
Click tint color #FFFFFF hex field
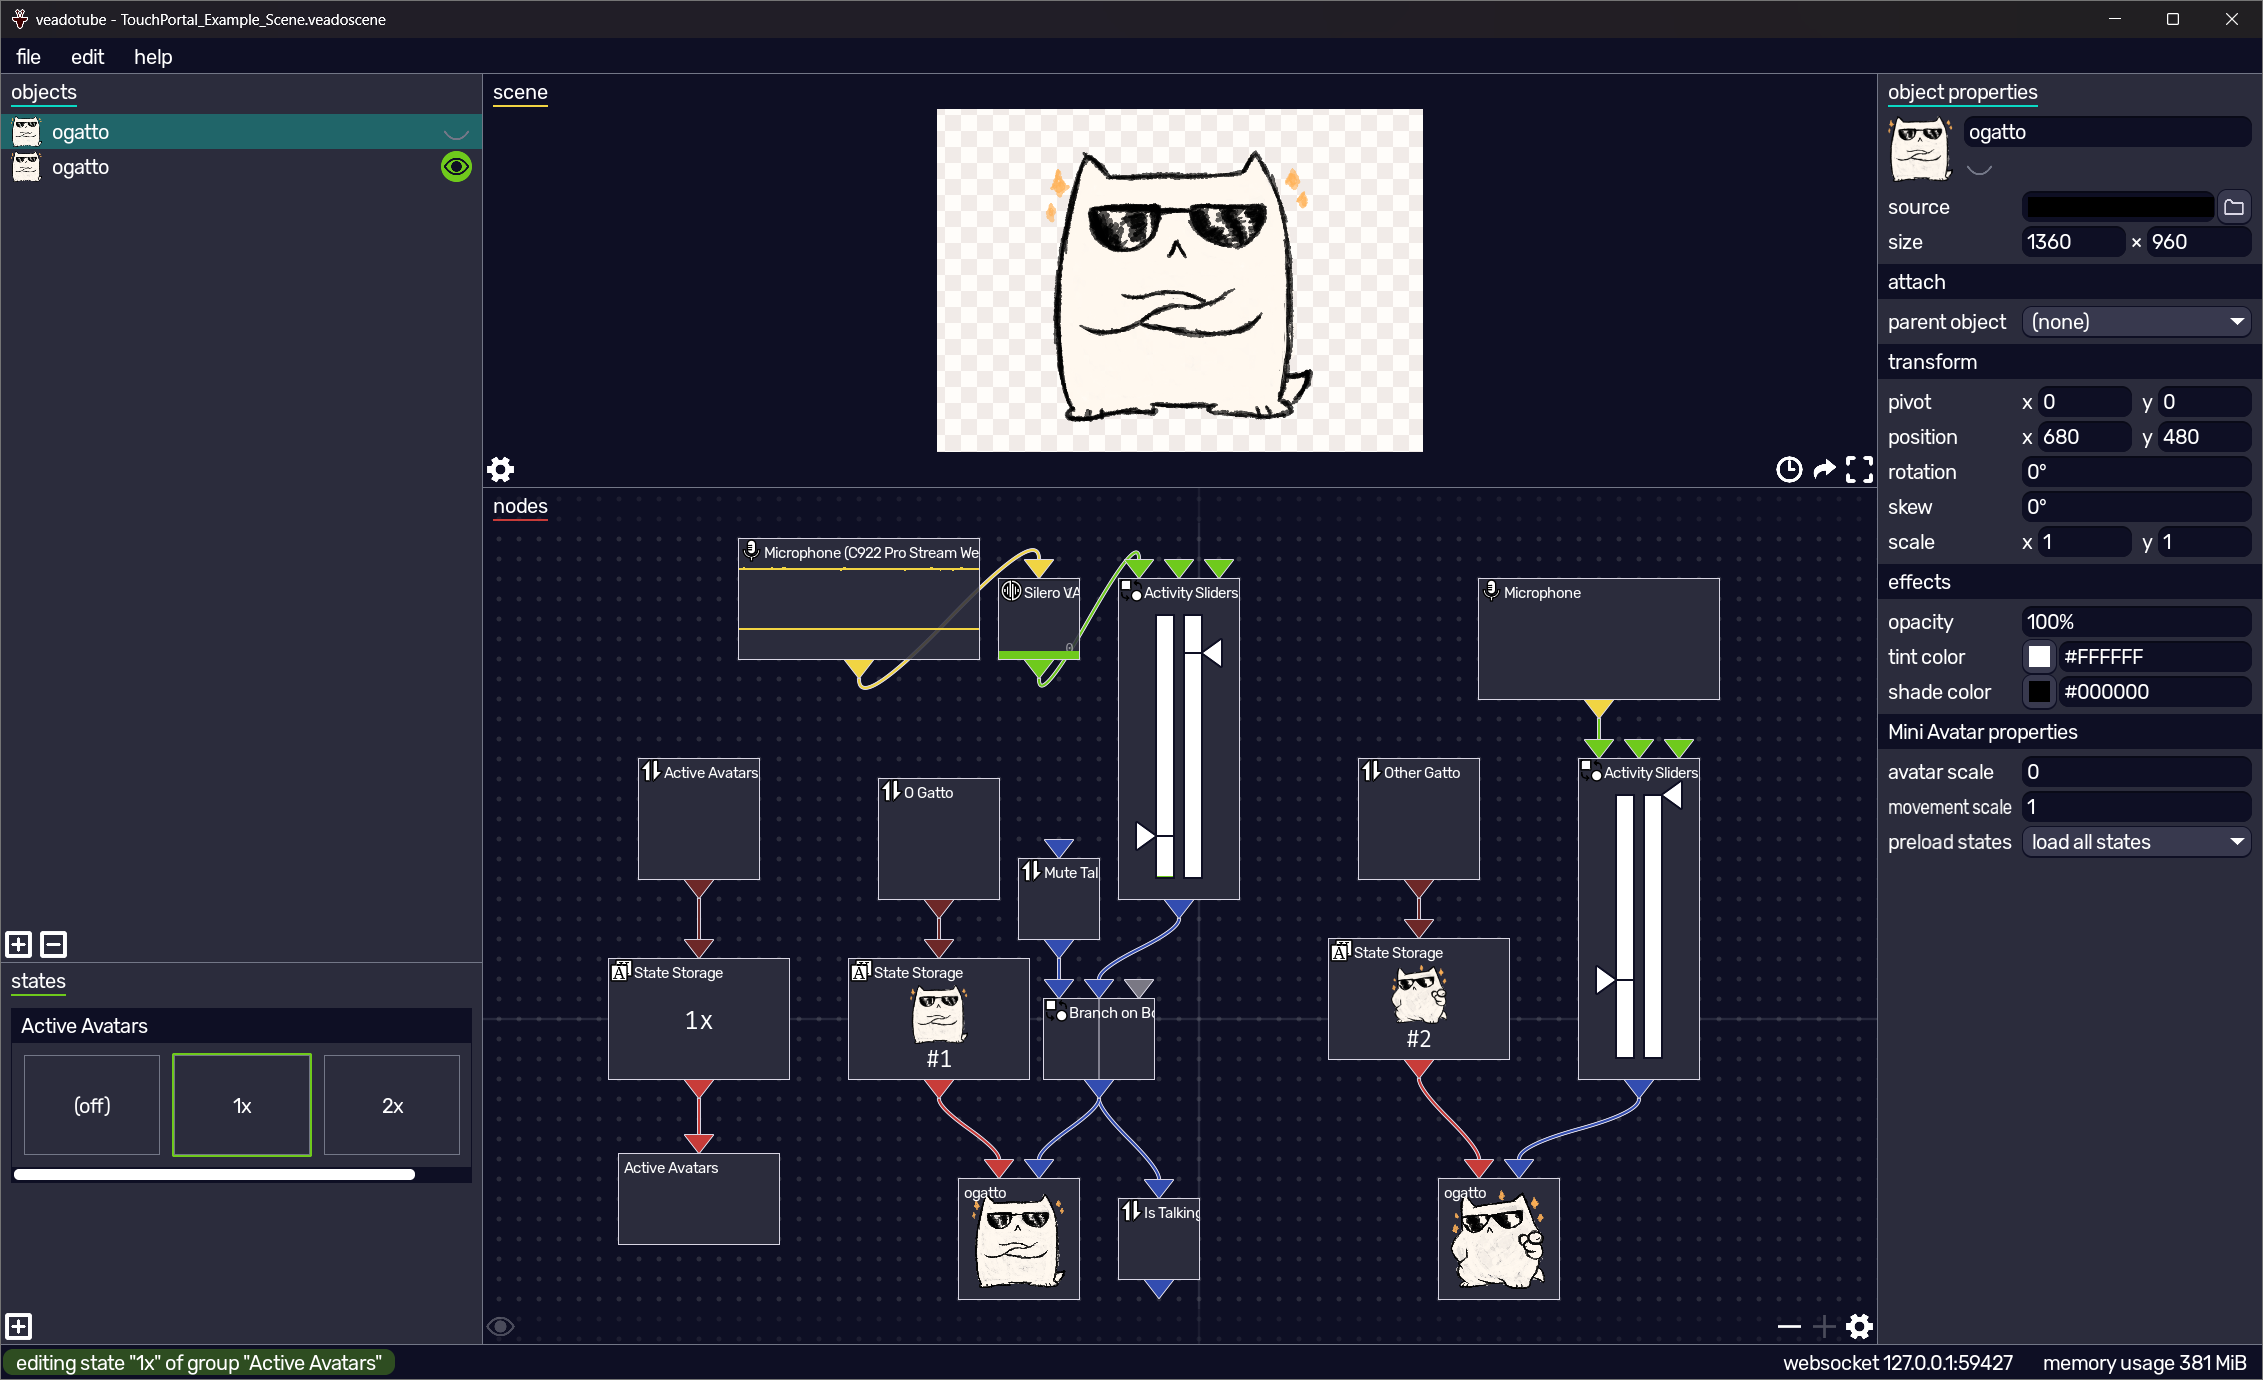coord(2155,657)
